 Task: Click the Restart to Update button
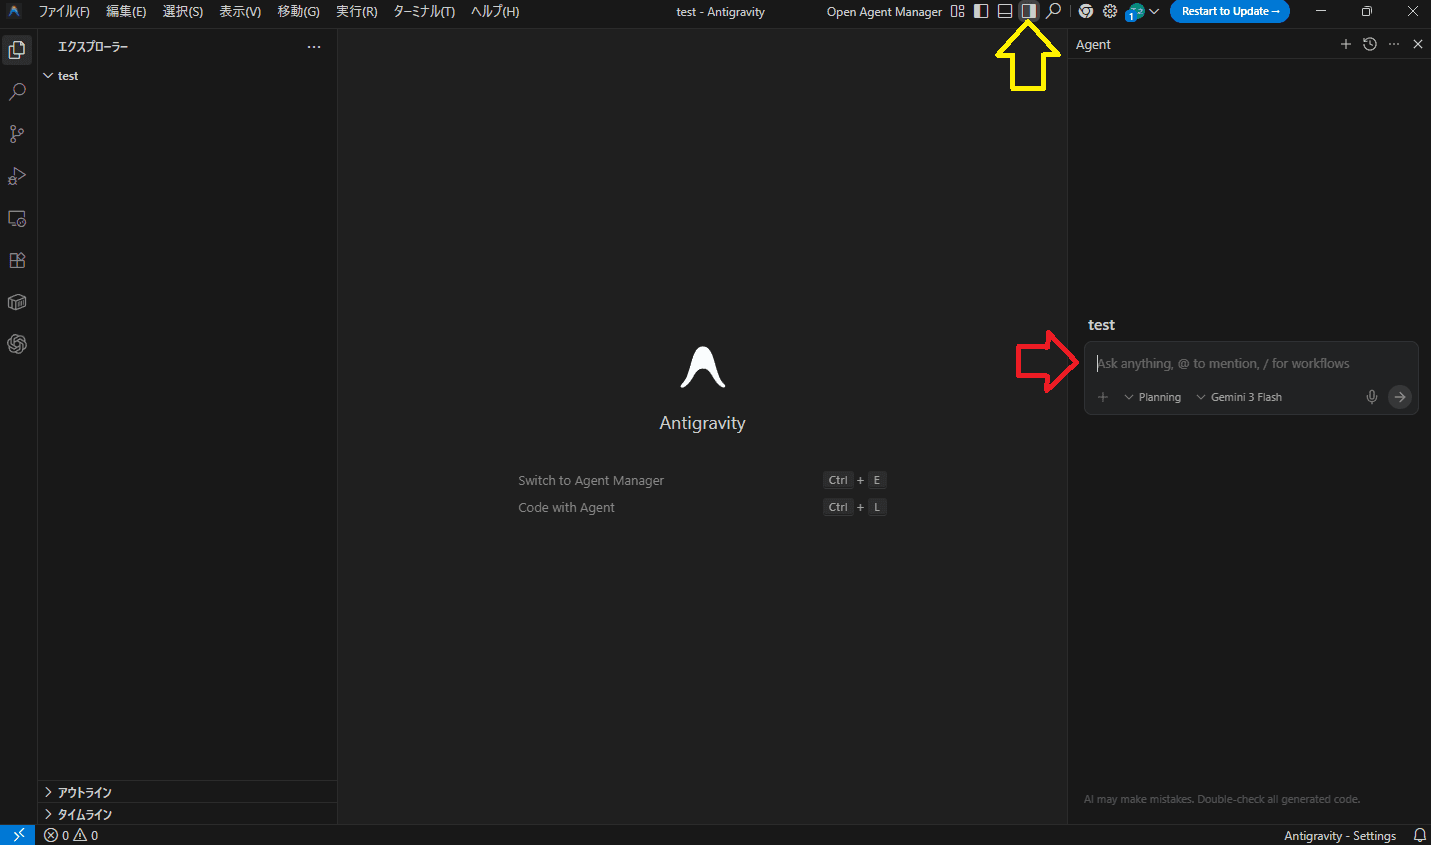pyautogui.click(x=1229, y=12)
